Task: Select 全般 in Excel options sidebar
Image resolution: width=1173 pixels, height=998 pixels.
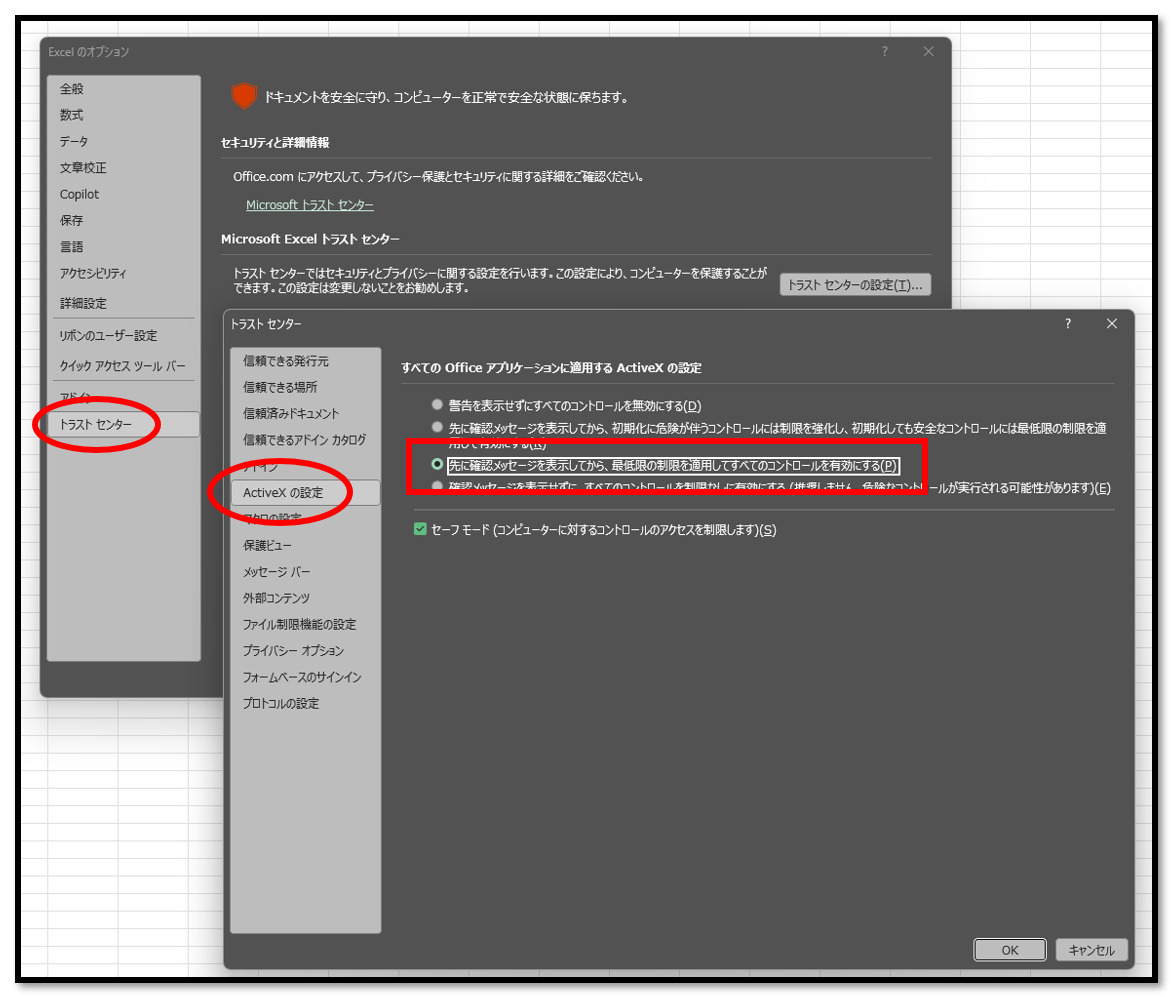Action: point(72,88)
